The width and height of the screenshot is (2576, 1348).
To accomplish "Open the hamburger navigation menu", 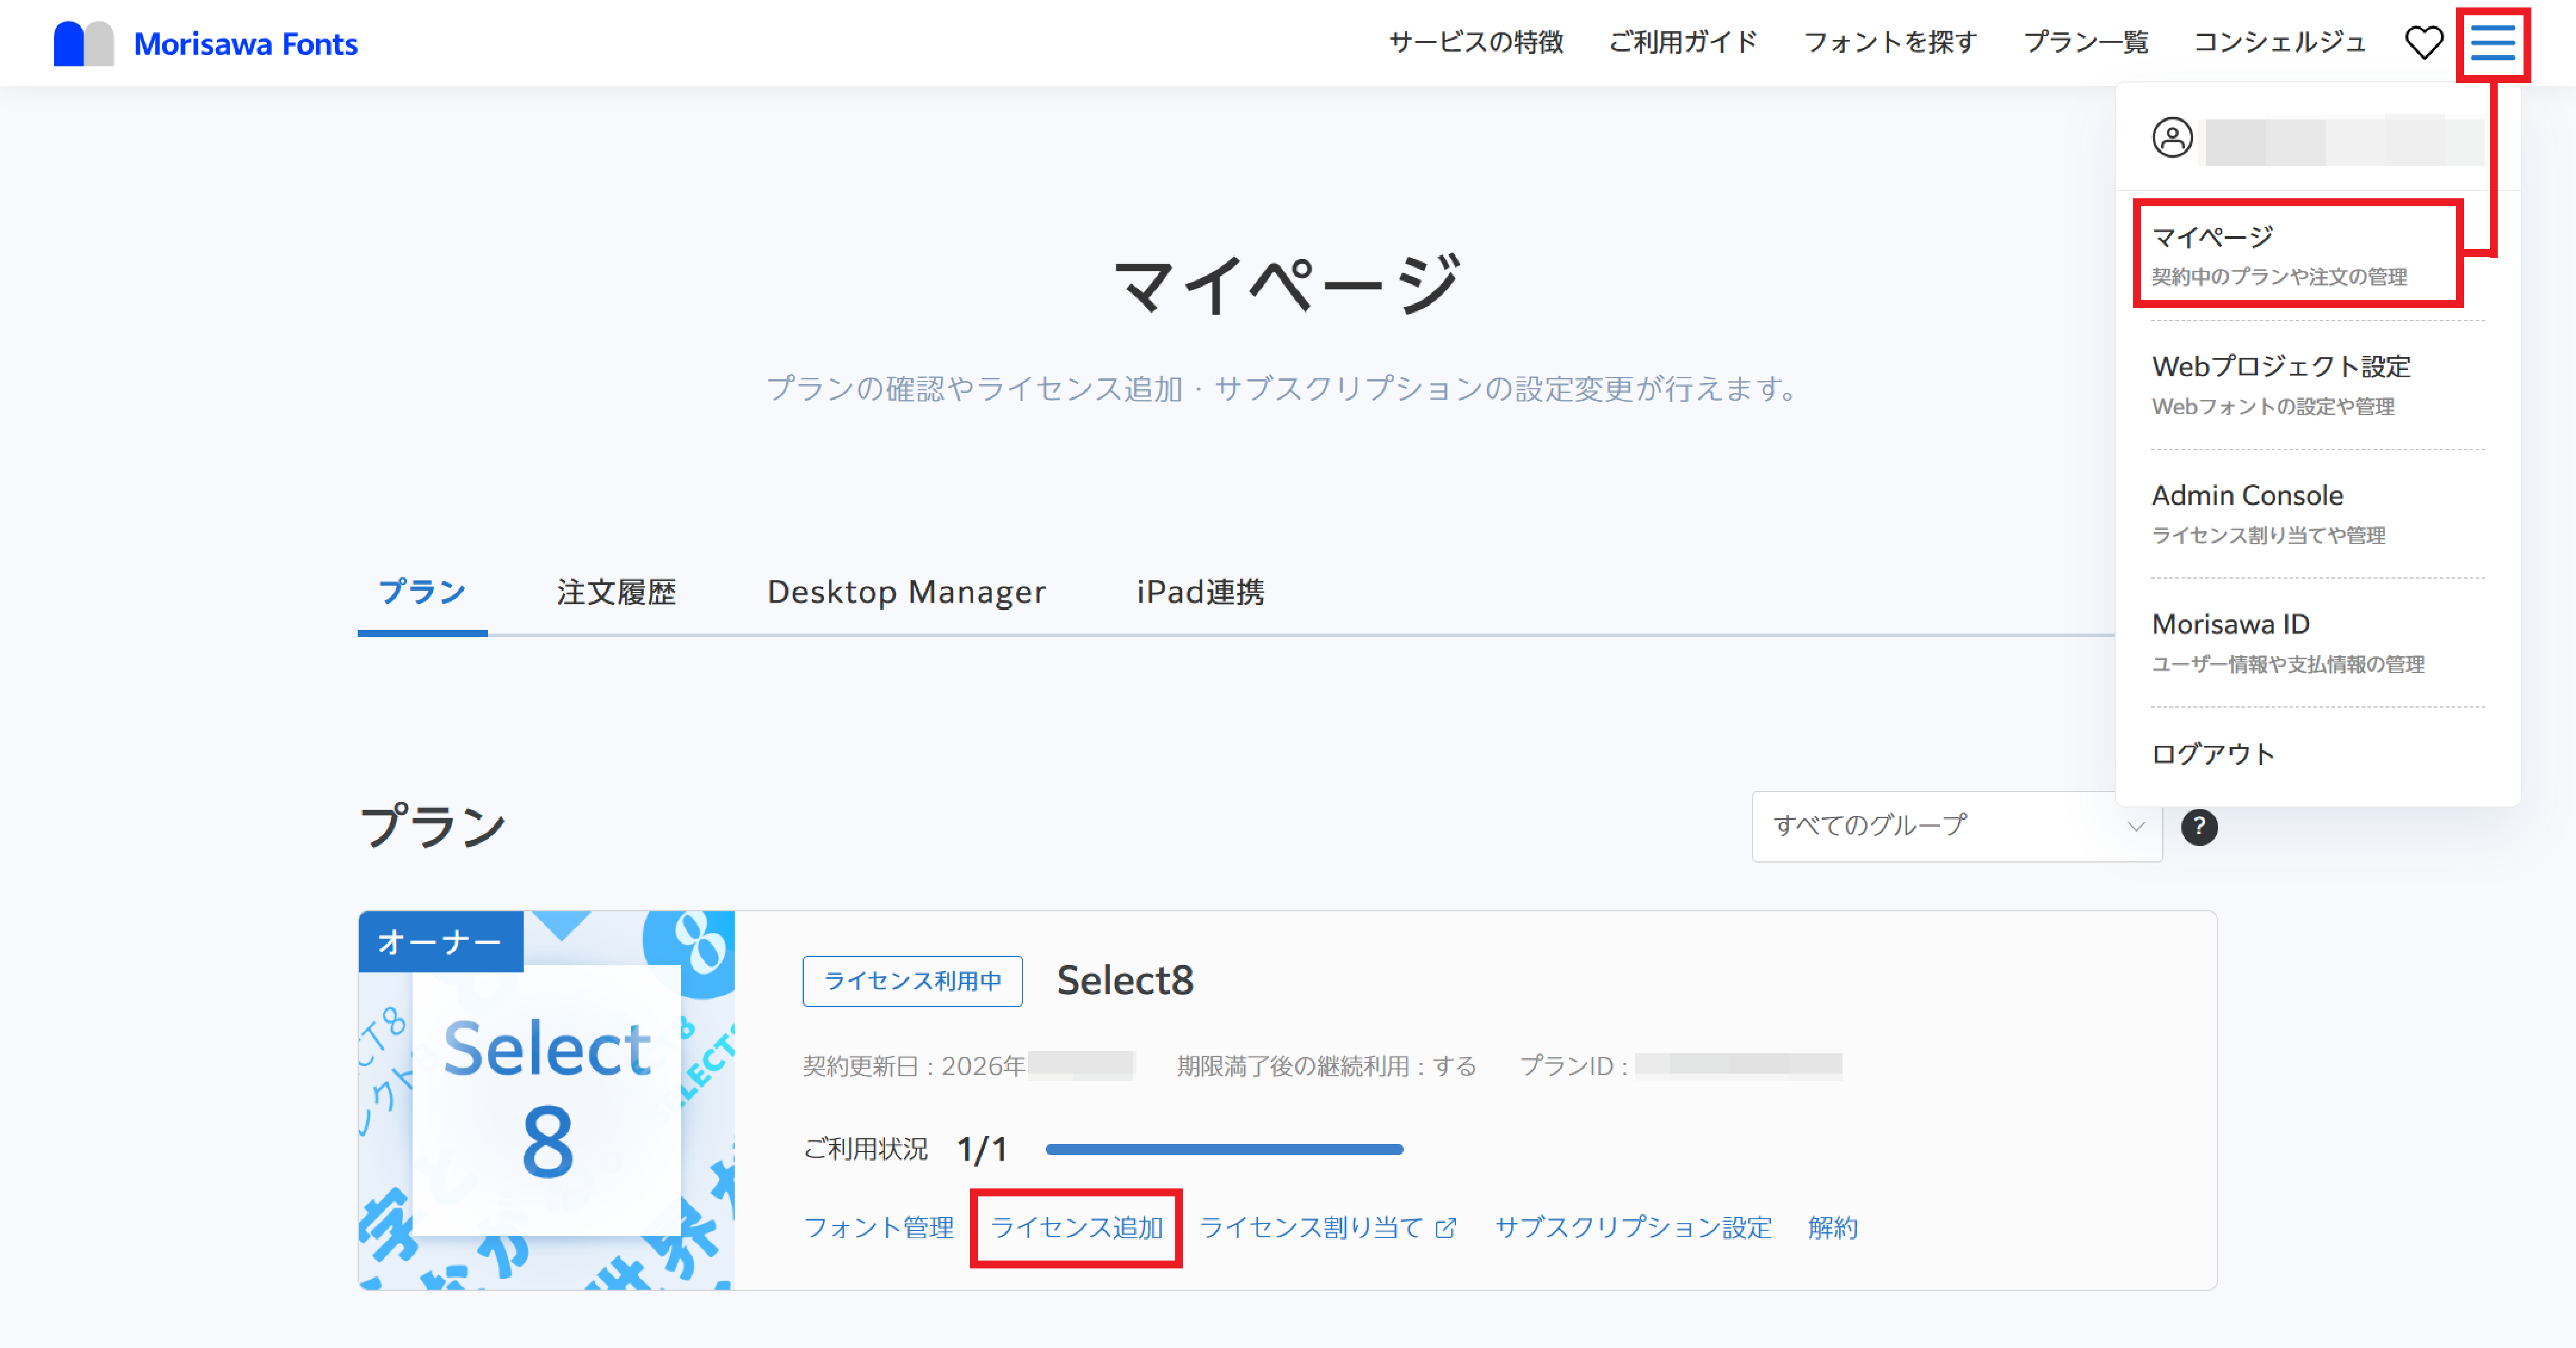I will click(x=2494, y=43).
